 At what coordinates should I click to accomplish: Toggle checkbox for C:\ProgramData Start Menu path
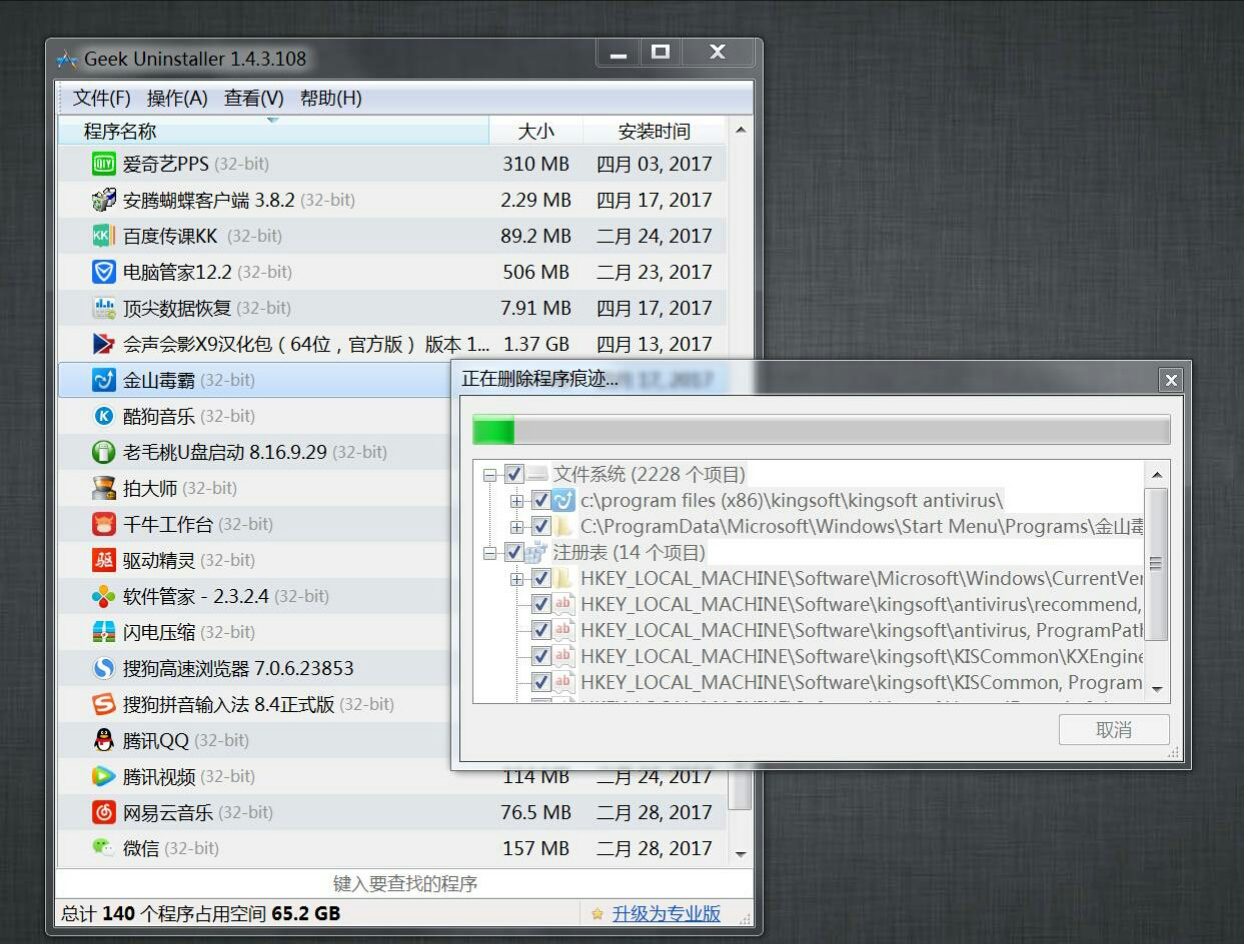pos(540,526)
